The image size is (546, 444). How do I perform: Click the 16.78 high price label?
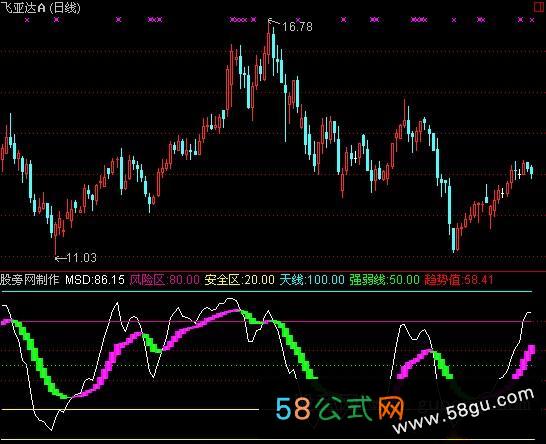coord(297,27)
